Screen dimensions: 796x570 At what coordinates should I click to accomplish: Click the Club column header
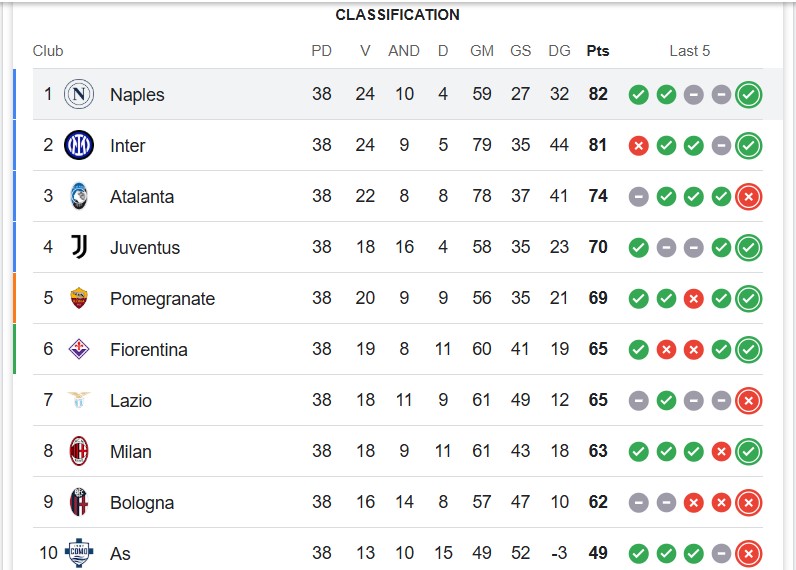[x=48, y=51]
